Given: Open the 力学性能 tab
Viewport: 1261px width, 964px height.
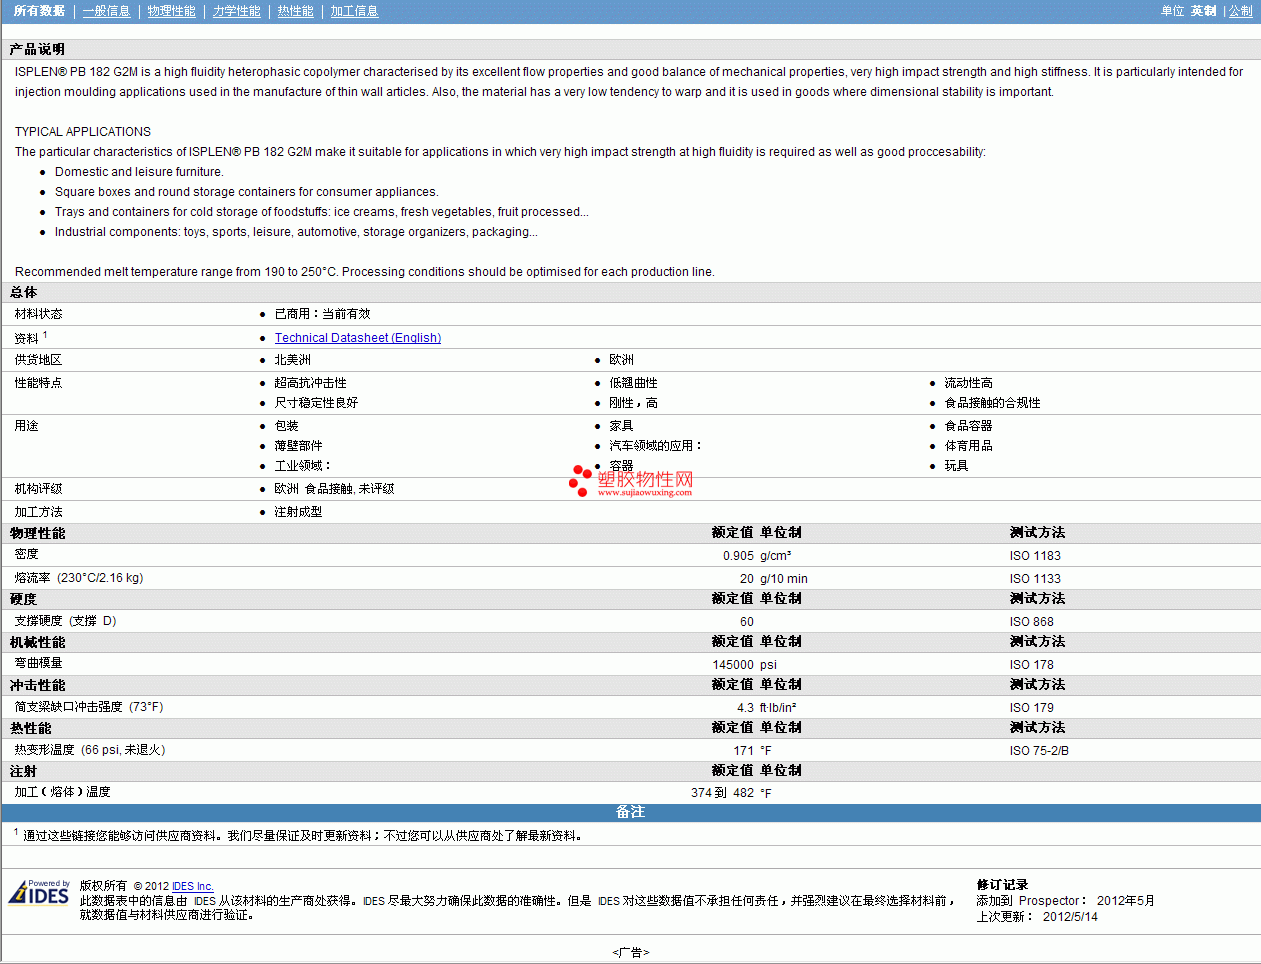Looking at the screenshot, I should click(236, 11).
